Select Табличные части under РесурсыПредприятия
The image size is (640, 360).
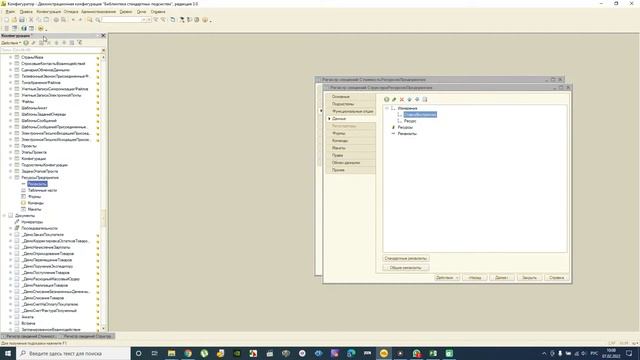42,190
